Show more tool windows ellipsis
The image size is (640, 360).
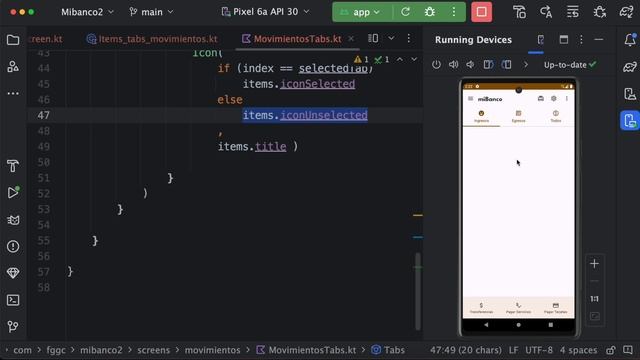coord(13,93)
